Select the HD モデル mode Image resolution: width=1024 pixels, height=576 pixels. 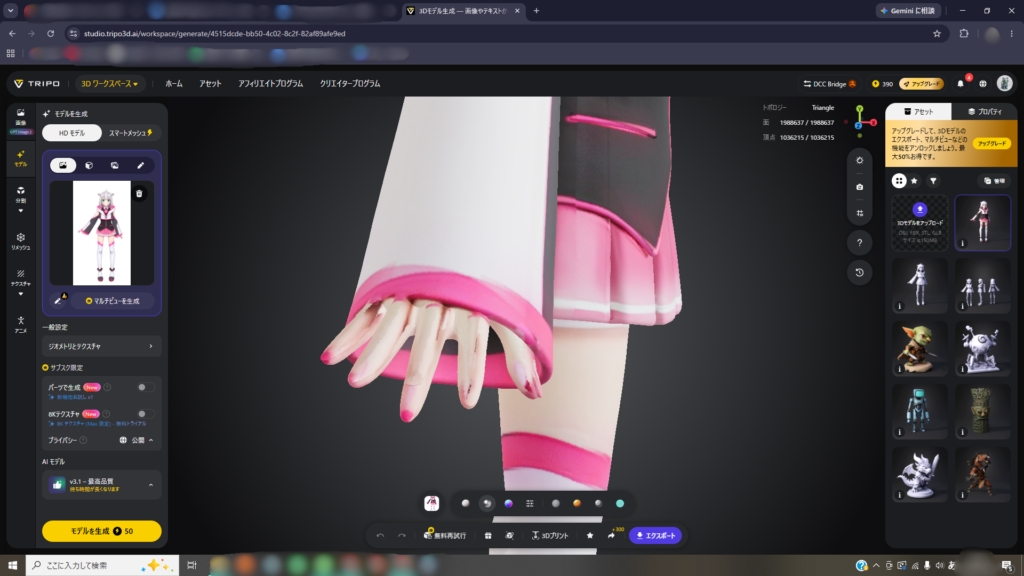pyautogui.click(x=72, y=133)
